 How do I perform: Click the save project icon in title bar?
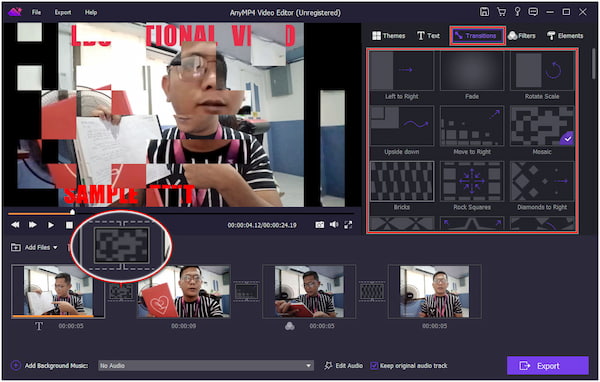click(484, 12)
